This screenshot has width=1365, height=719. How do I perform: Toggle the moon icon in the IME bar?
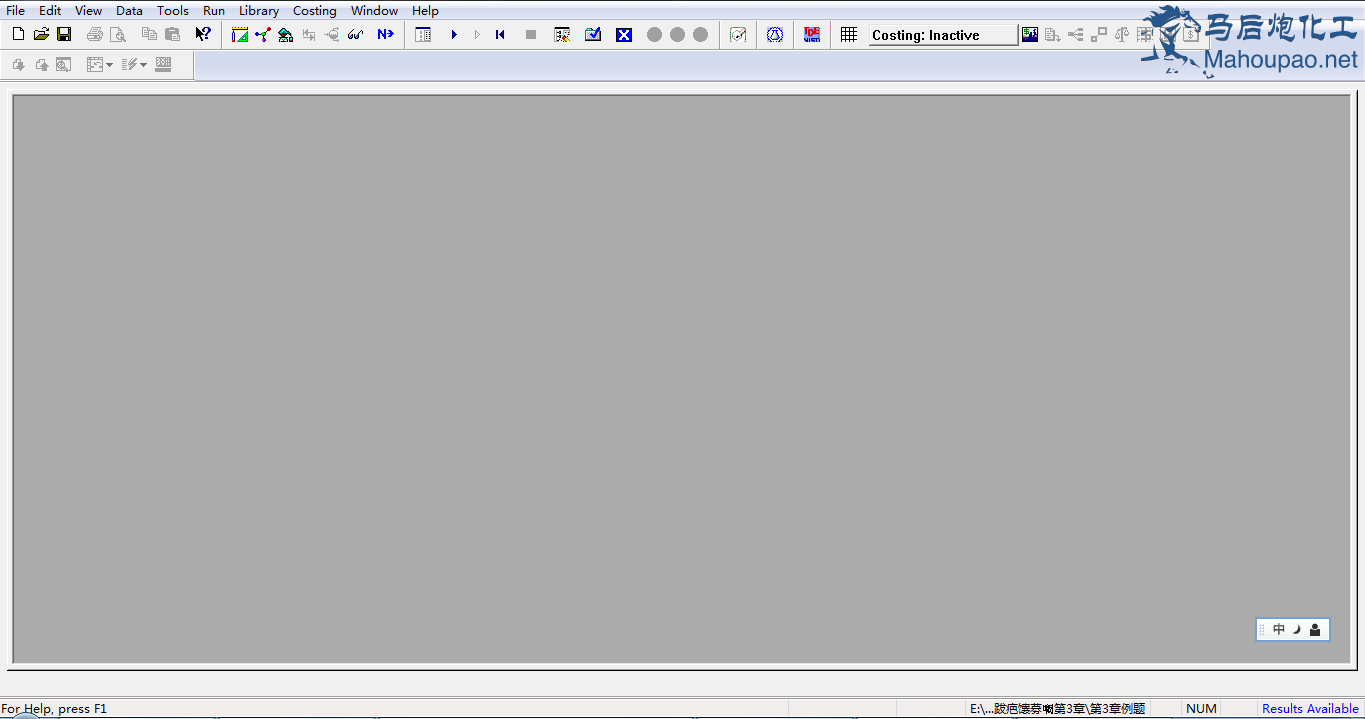[x=1296, y=630]
